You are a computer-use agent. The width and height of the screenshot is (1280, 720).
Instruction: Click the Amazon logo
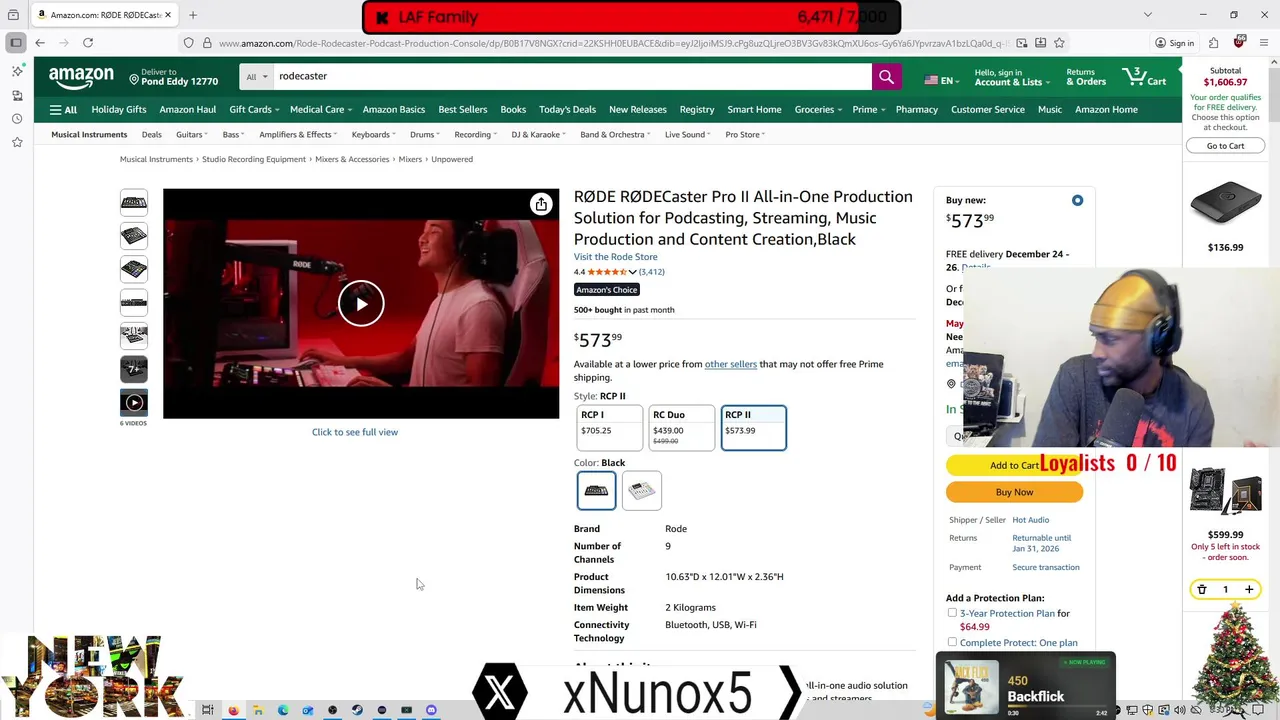pyautogui.click(x=81, y=77)
